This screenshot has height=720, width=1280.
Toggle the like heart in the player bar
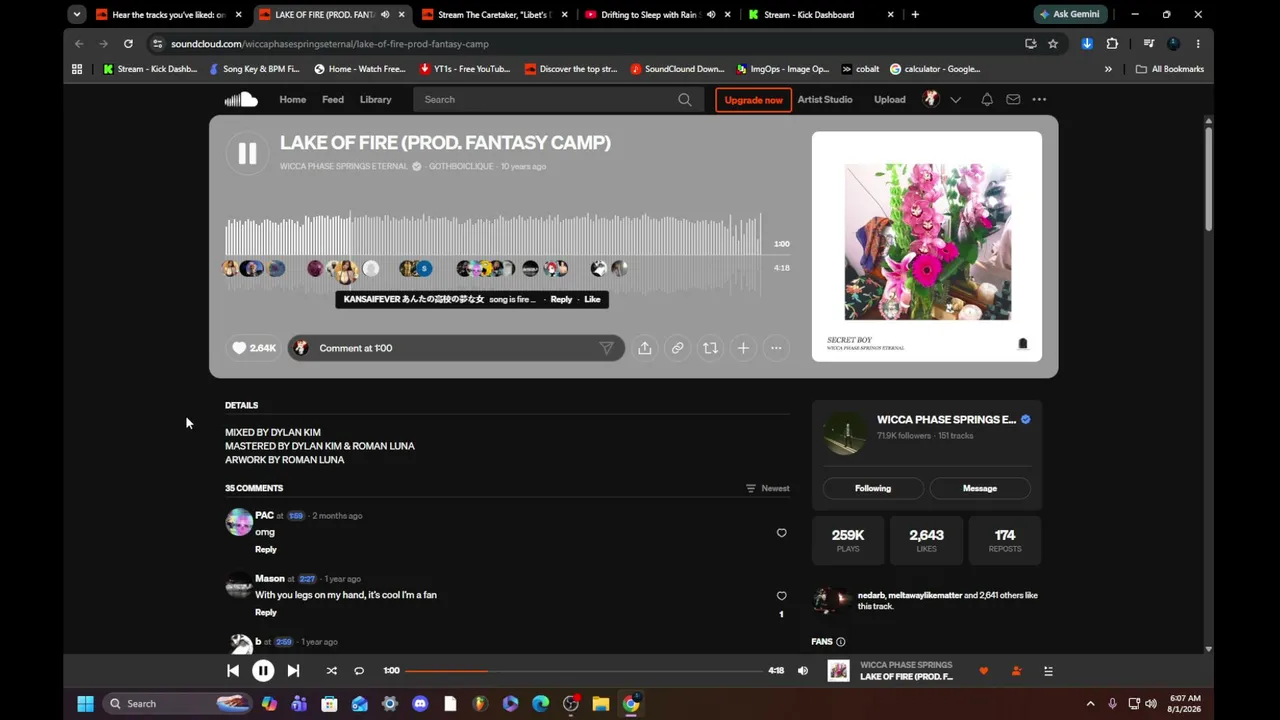[983, 671]
